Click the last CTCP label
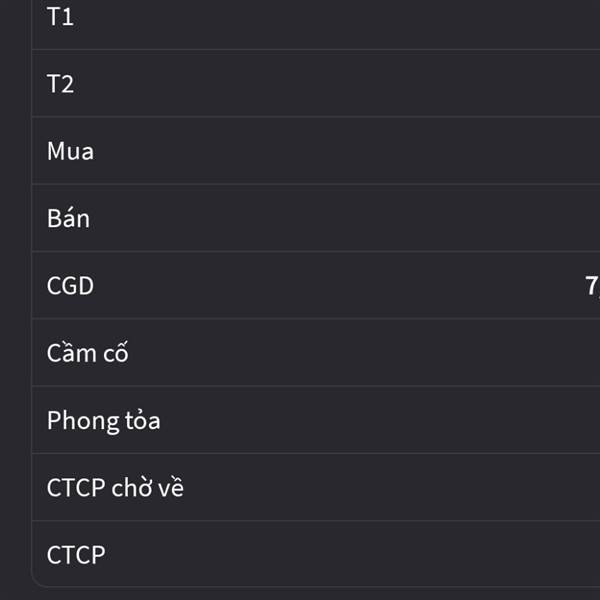This screenshot has height=600, width=600. coord(76,555)
